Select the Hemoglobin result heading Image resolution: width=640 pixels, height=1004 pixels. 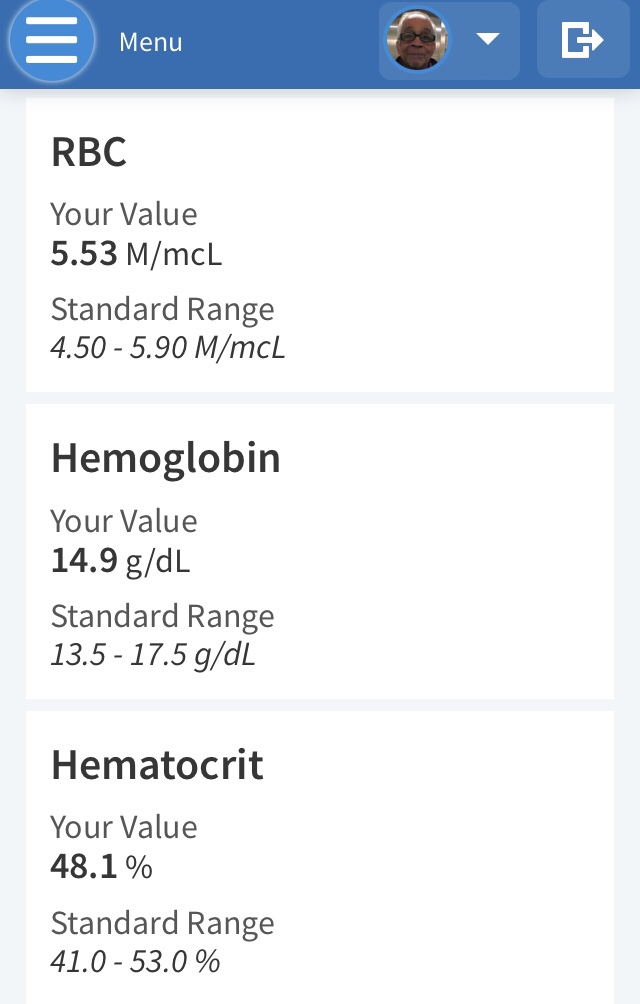tap(165, 458)
